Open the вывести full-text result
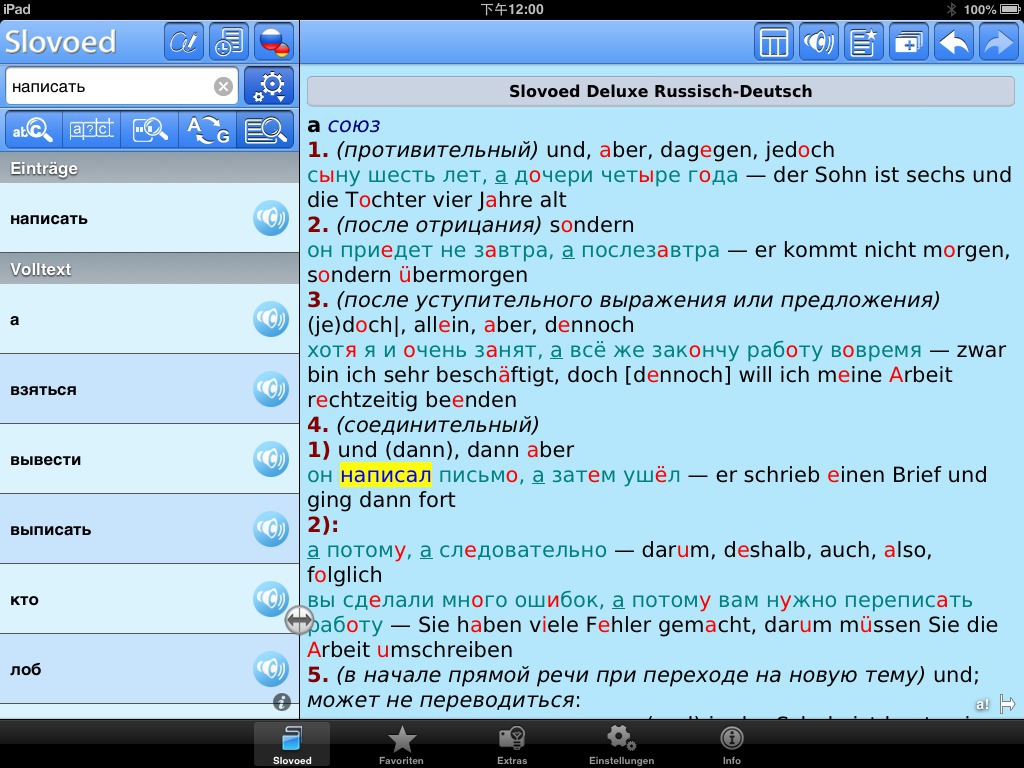Viewport: 1024px width, 768px height. coord(150,459)
